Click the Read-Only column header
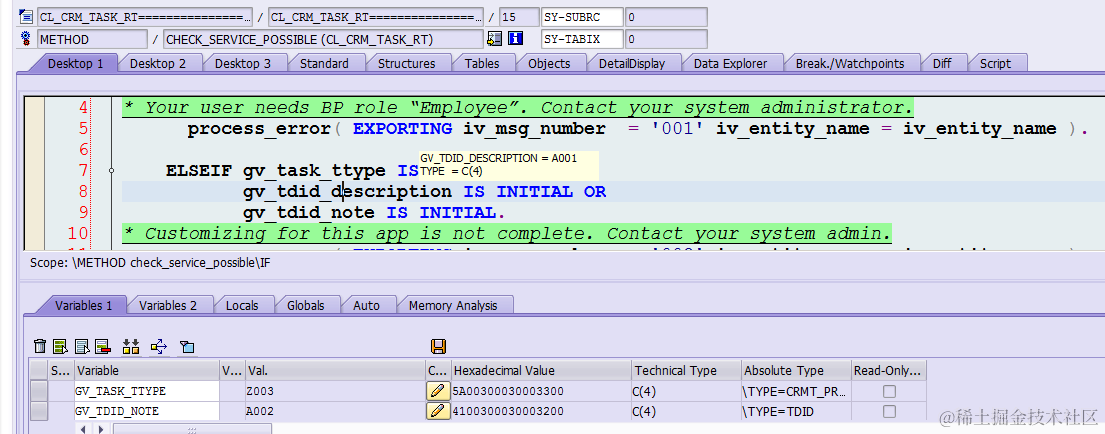The height and width of the screenshot is (434, 1105). click(x=889, y=370)
